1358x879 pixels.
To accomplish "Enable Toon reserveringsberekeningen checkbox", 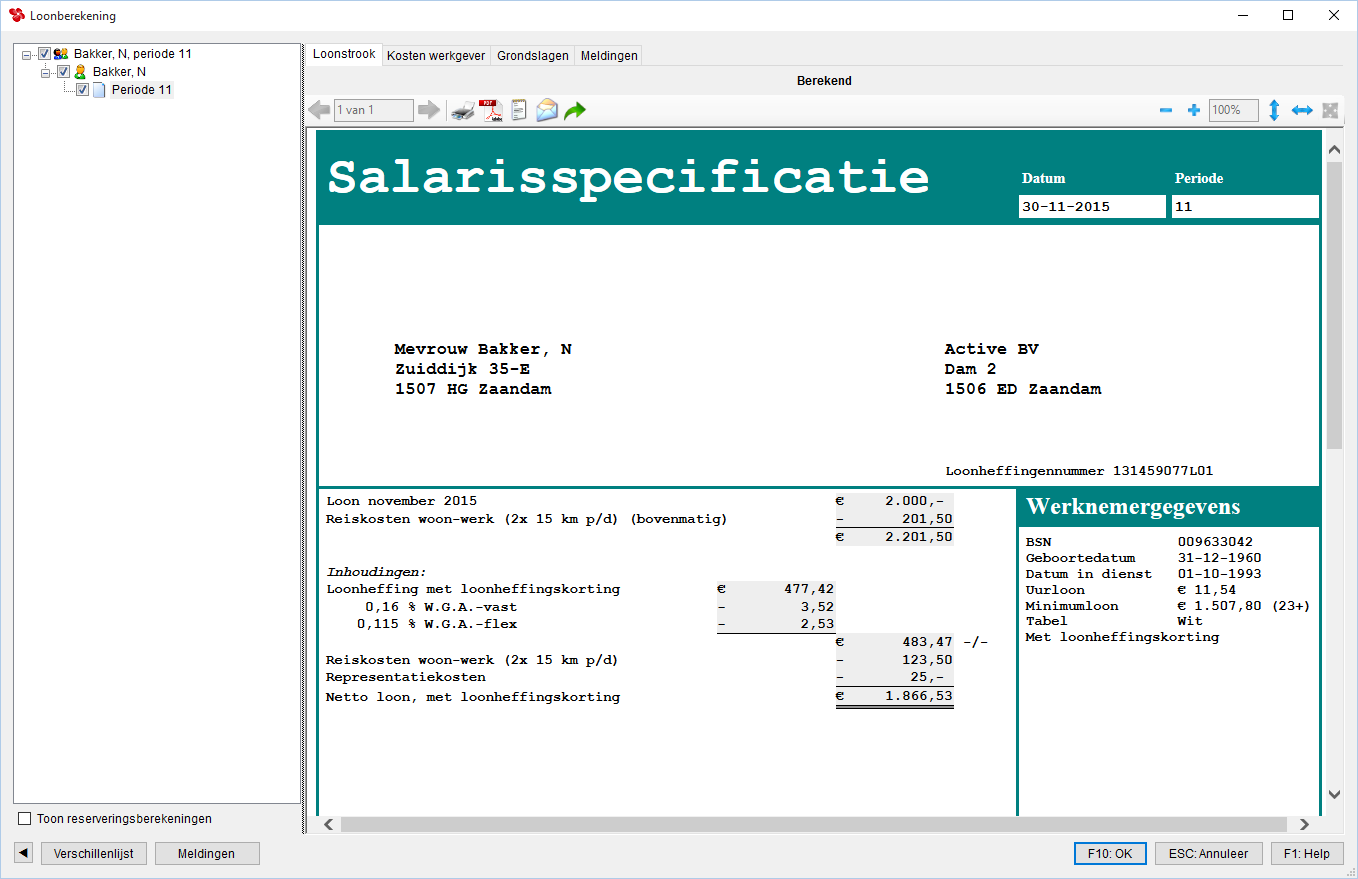I will coord(25,819).
